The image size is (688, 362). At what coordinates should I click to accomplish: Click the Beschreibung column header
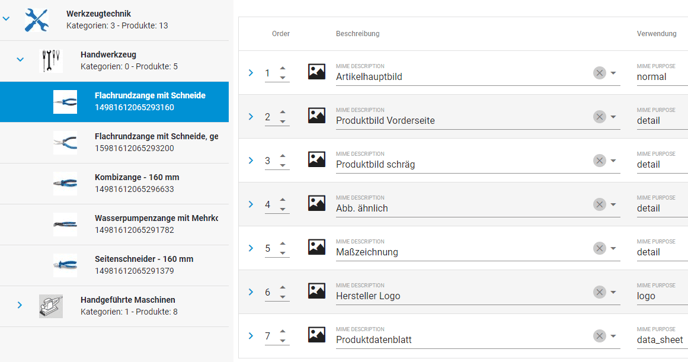(358, 33)
